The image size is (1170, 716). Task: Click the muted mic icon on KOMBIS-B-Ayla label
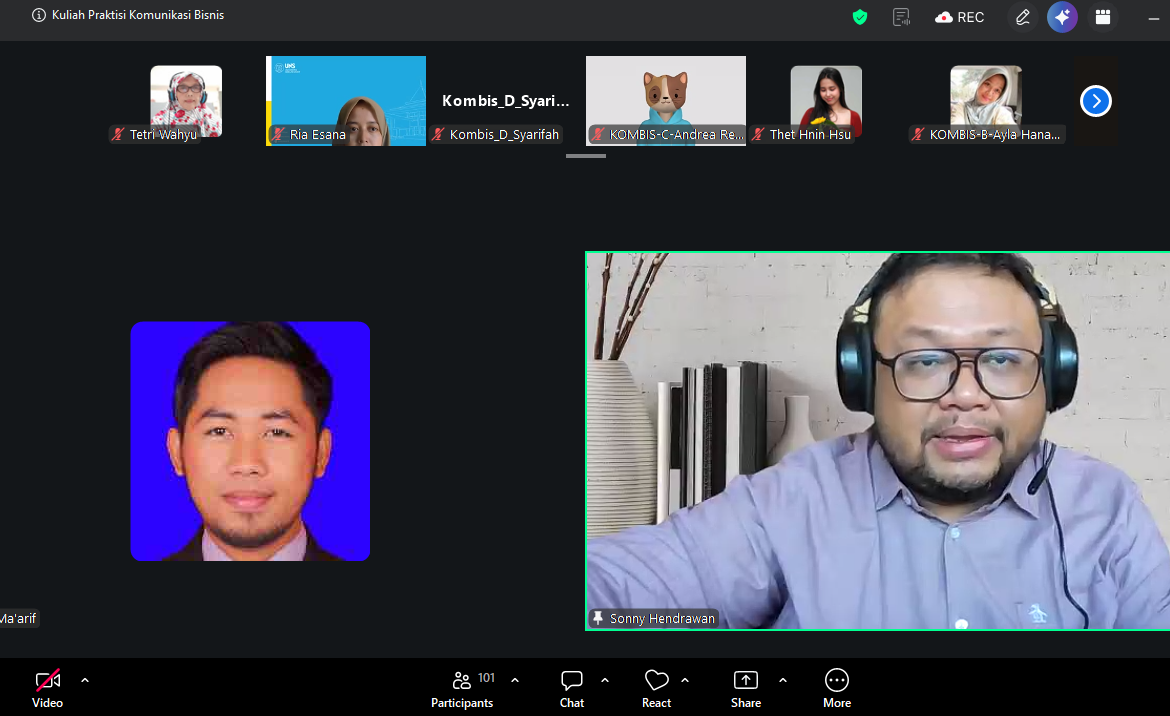[919, 134]
